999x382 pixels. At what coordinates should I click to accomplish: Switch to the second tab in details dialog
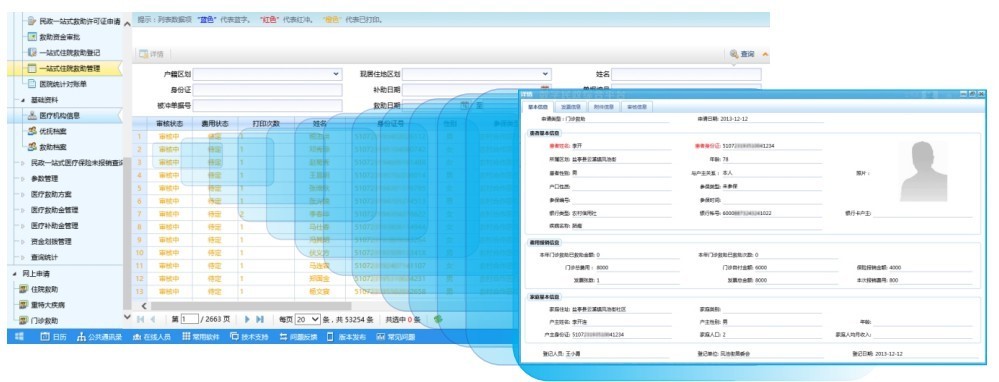pos(571,107)
